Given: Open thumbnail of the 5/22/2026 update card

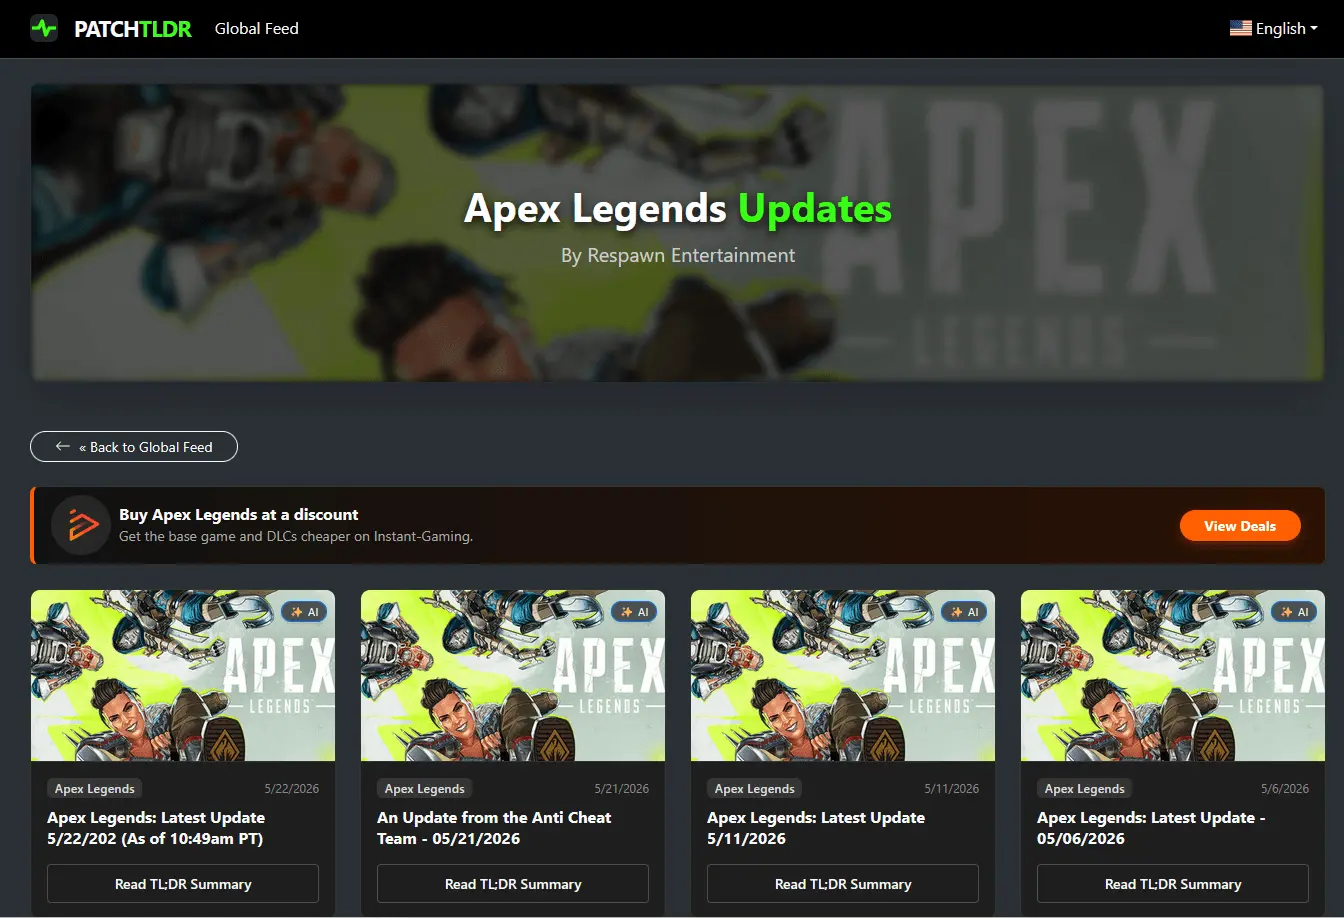Looking at the screenshot, I should [183, 675].
